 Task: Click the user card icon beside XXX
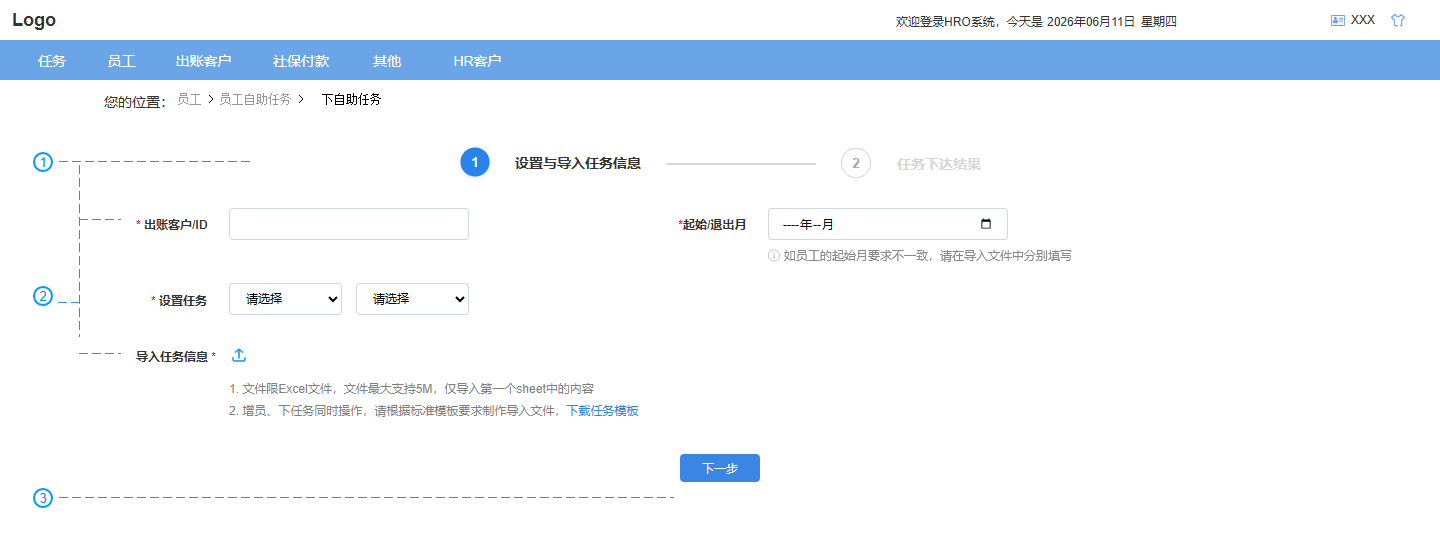pyautogui.click(x=1338, y=20)
